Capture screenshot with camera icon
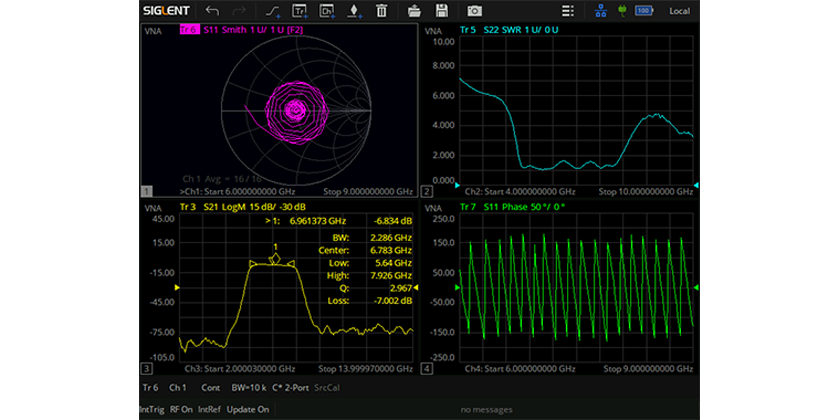The image size is (840, 420). click(x=474, y=11)
